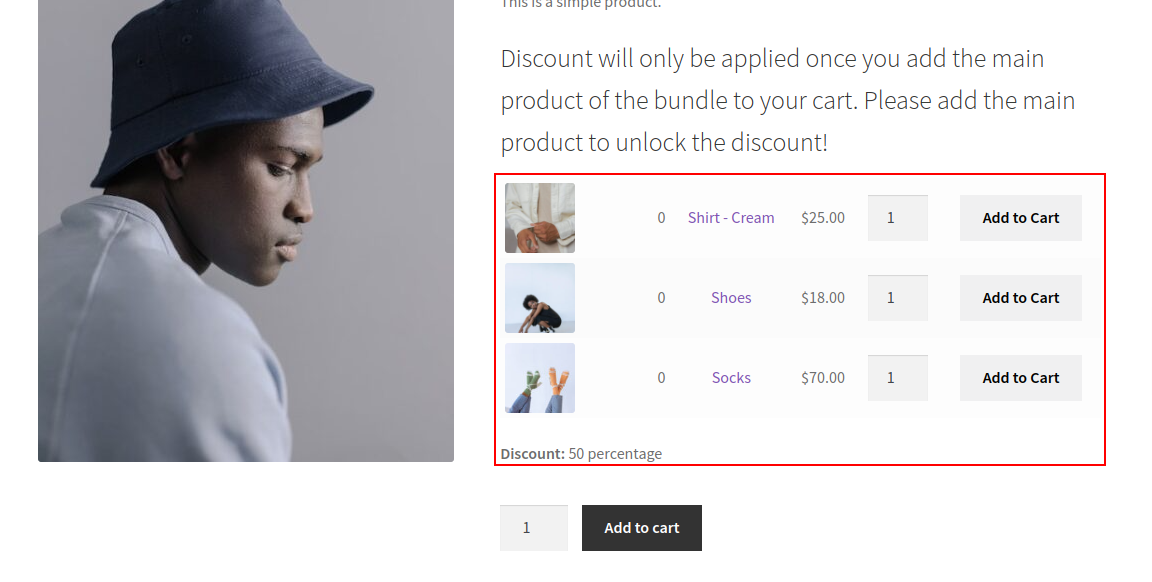Click the main Add to cart button
The width and height of the screenshot is (1152, 582).
click(x=641, y=527)
